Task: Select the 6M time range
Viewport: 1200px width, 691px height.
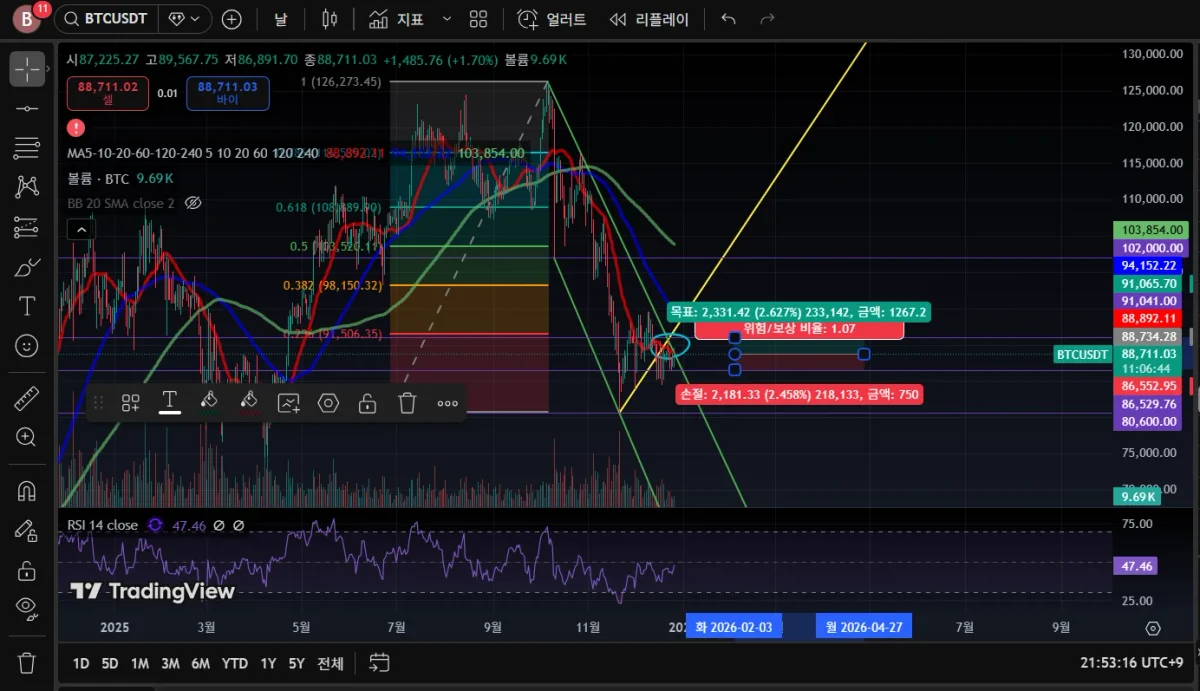Action: point(200,663)
